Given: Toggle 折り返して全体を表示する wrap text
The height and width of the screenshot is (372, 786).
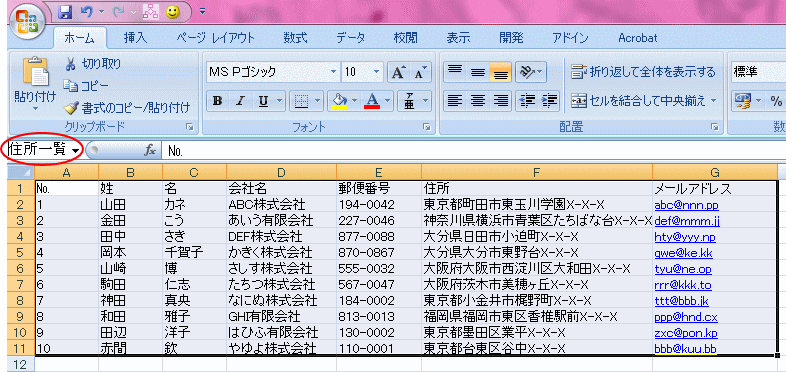Looking at the screenshot, I should [643, 72].
